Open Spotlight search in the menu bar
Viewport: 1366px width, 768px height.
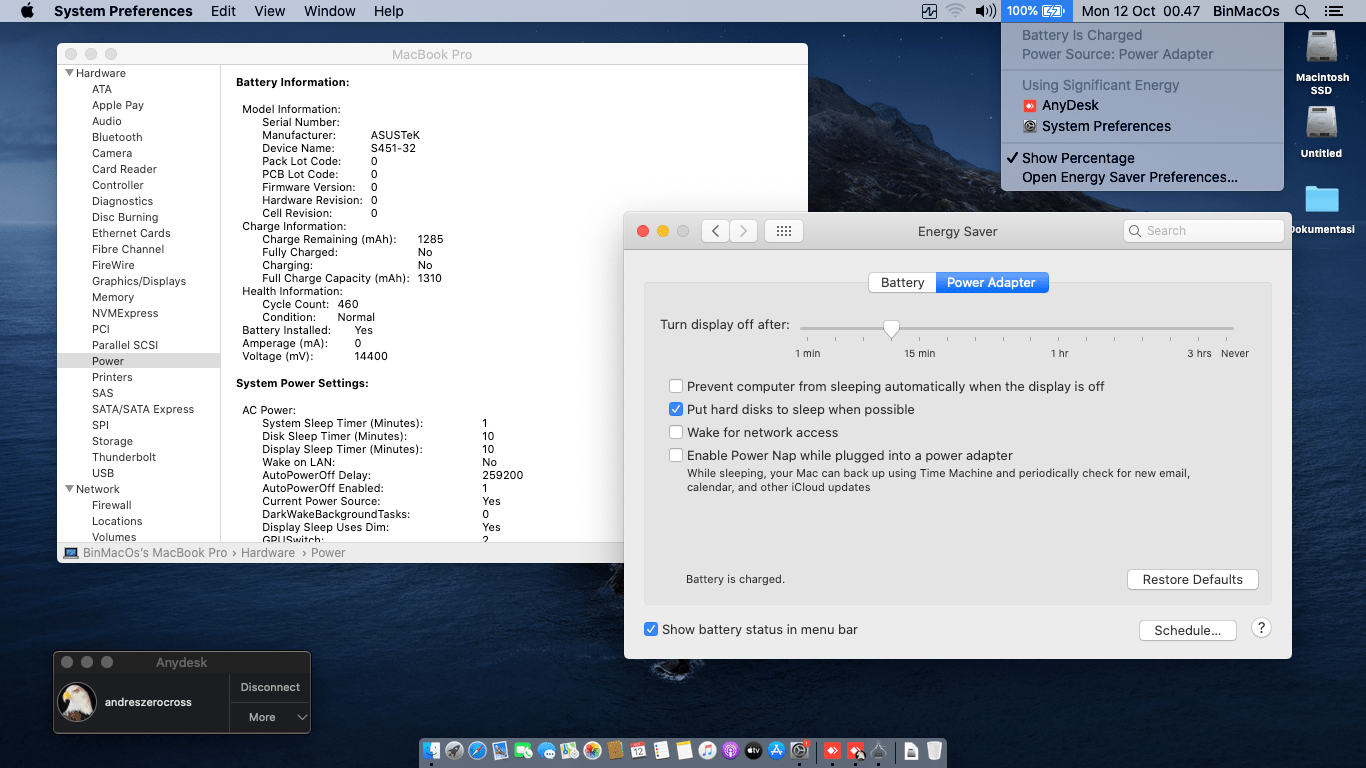coord(1301,11)
